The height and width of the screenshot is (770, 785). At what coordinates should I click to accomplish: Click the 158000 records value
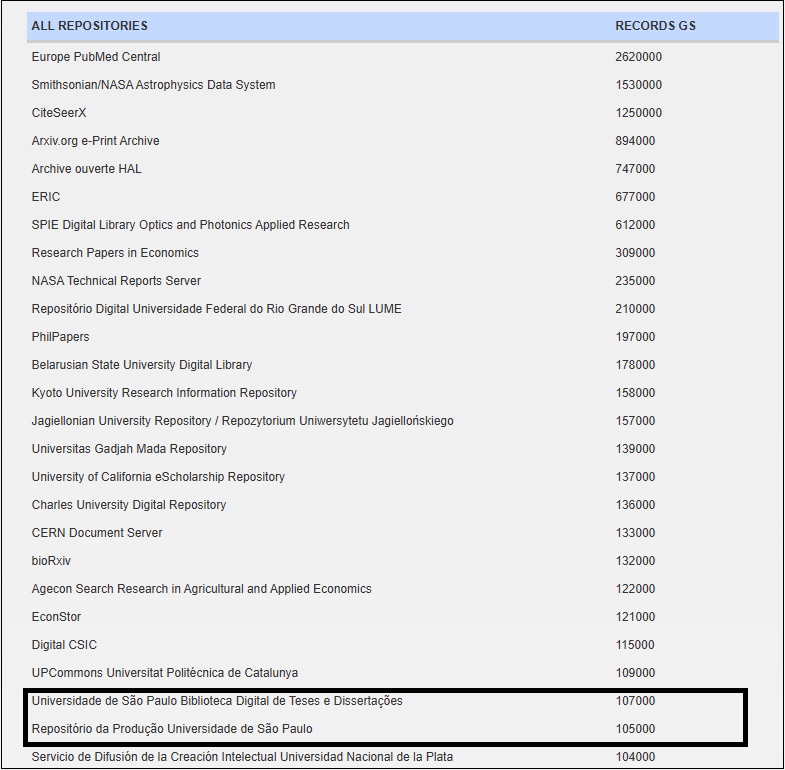click(x=635, y=394)
